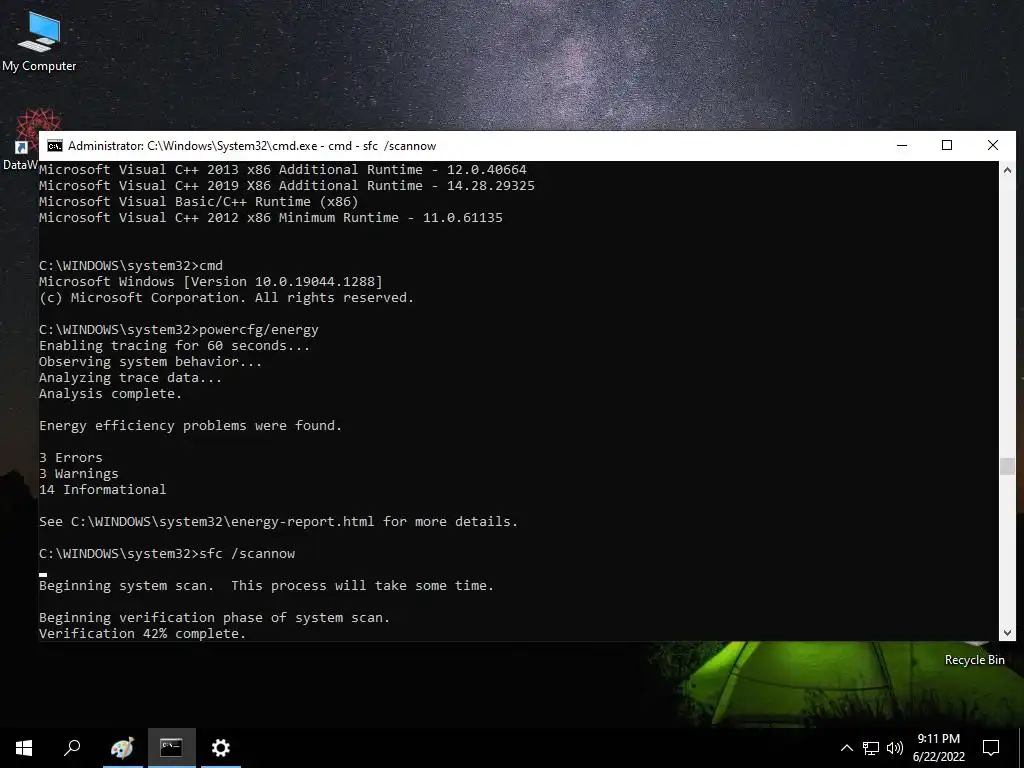Open the My Computer desktop icon
Viewport: 1024px width, 768px height.
point(39,41)
